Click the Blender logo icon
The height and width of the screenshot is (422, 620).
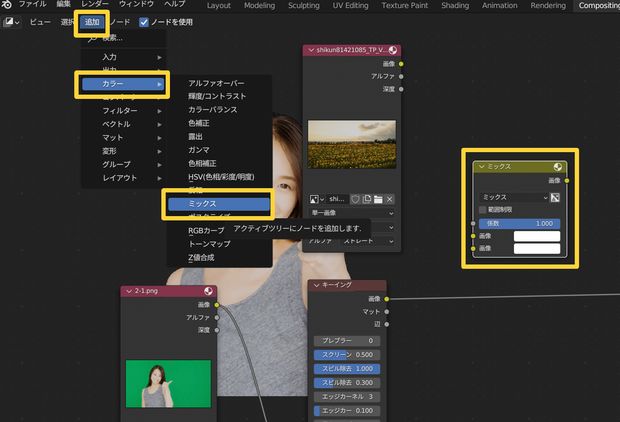click(8, 6)
